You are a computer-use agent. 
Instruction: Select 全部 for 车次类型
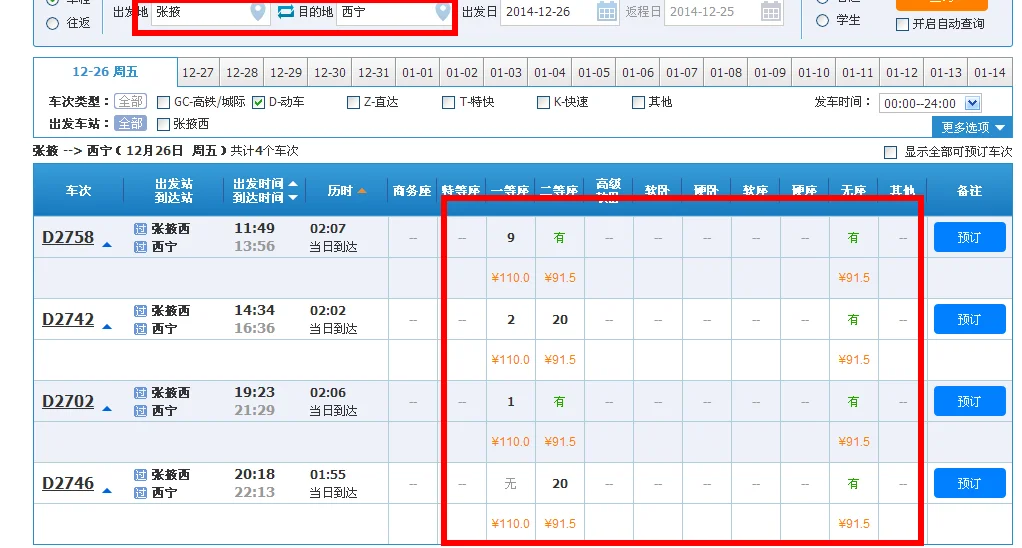(x=130, y=102)
